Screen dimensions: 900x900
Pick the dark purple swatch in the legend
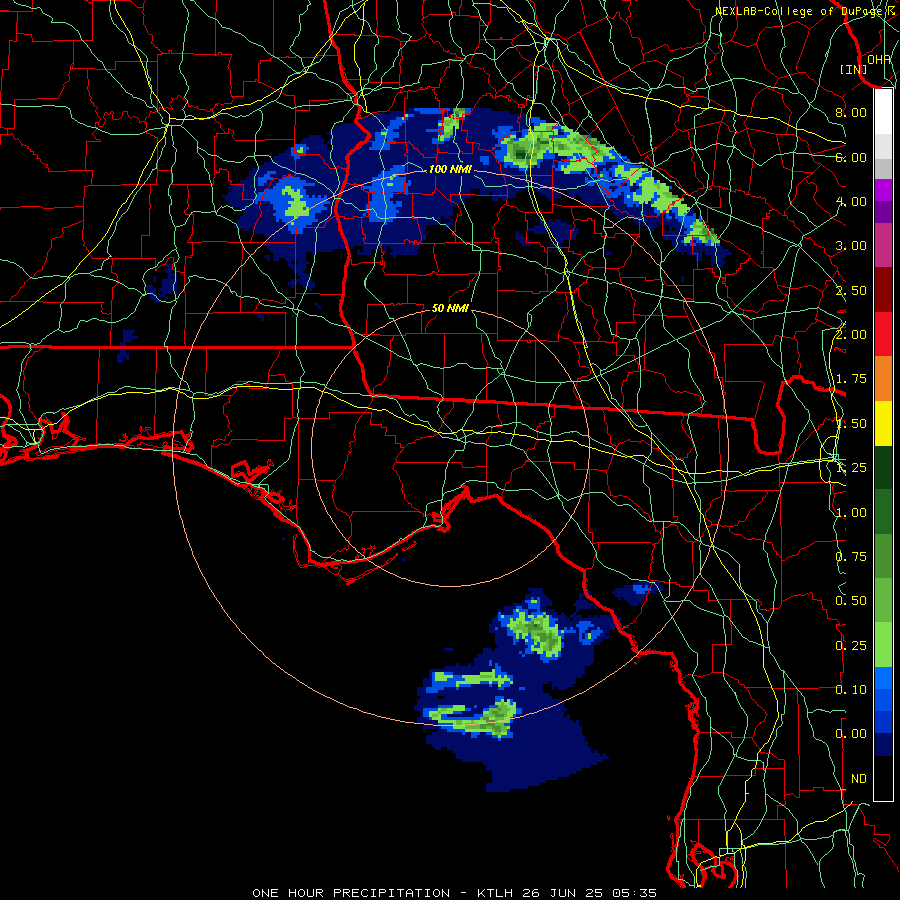[x=883, y=212]
